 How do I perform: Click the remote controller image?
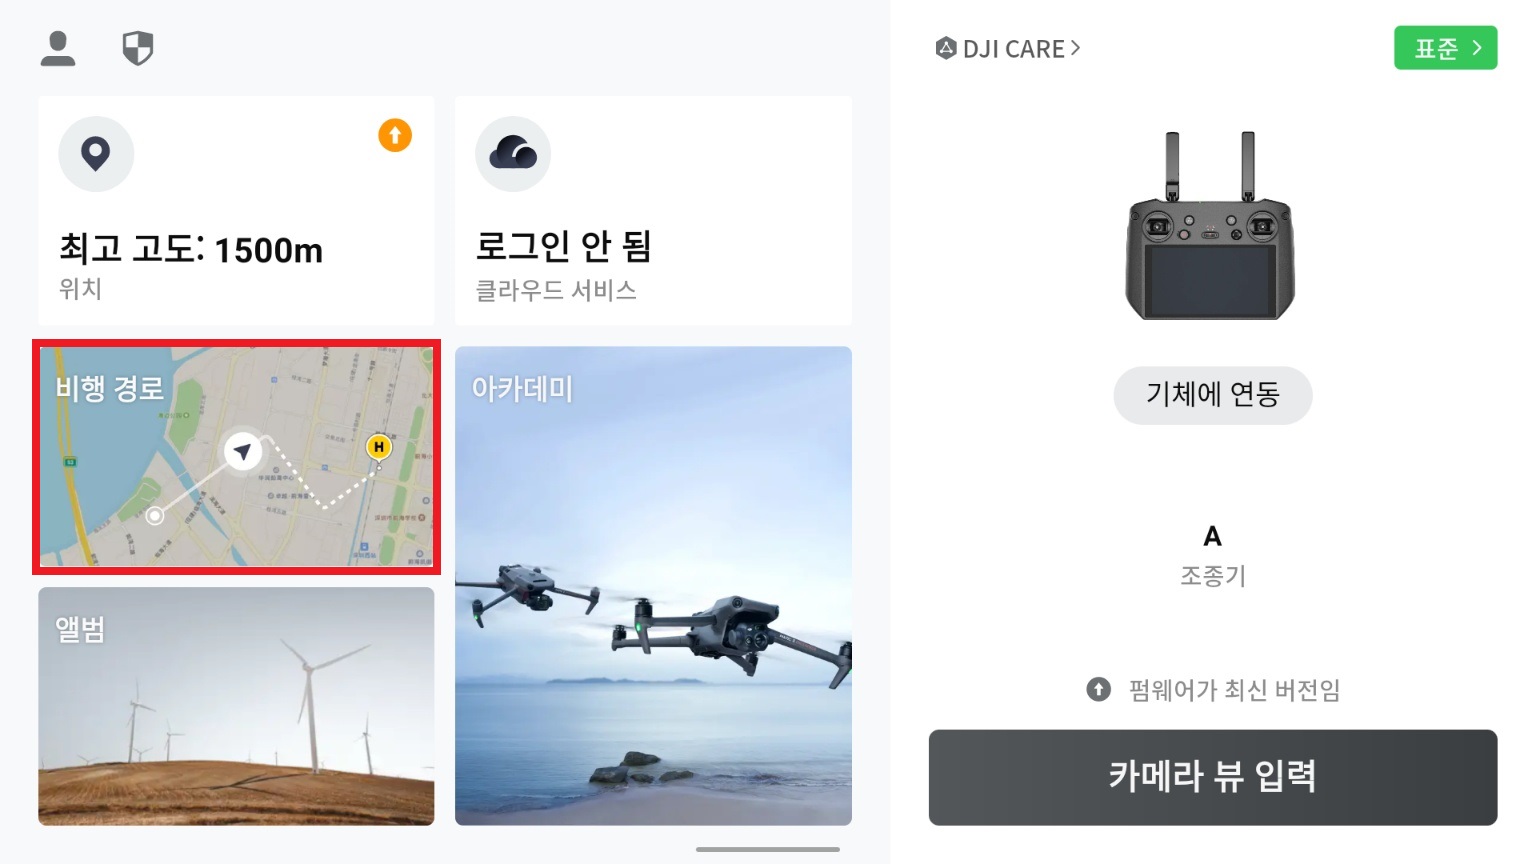1211,226
